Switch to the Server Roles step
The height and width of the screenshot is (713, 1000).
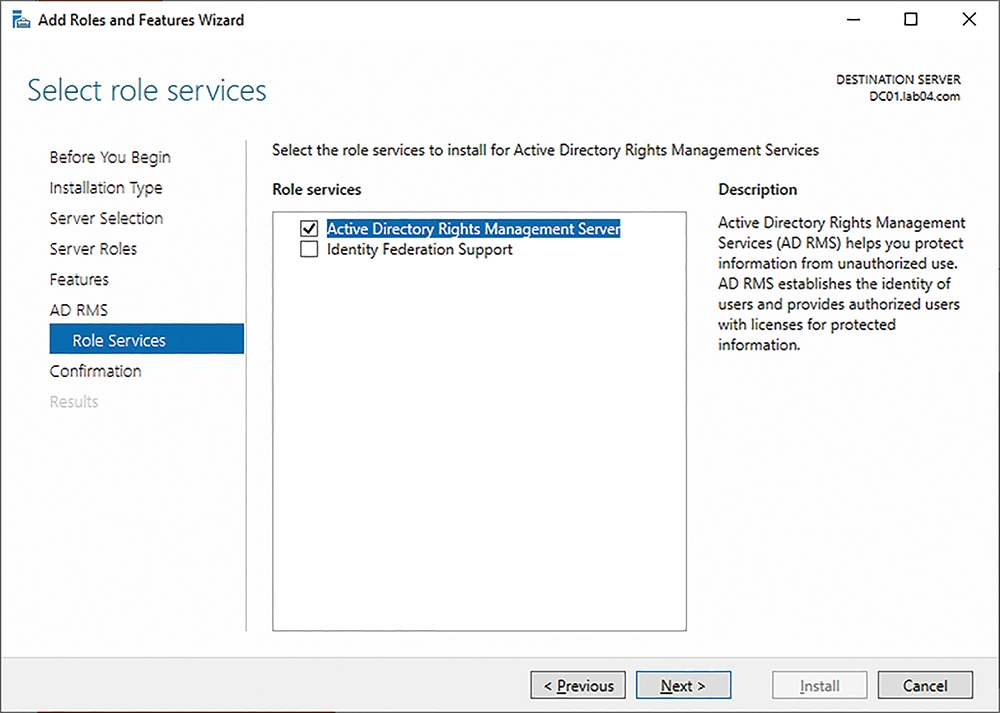93,249
